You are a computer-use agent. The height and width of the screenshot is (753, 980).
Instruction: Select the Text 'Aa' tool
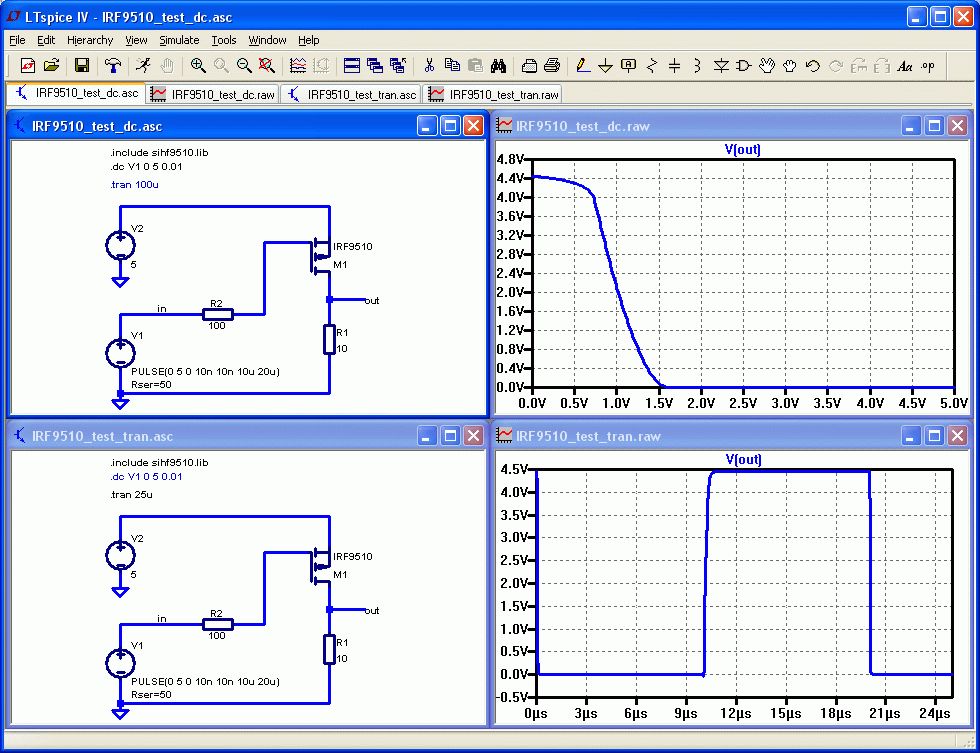(905, 66)
